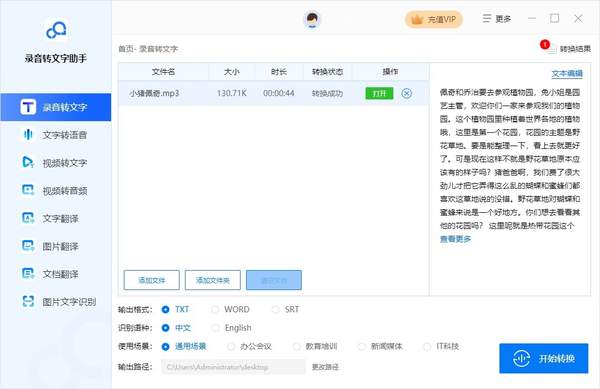Choose English as recognition language
Screen dimensions: 600x389
[x=215, y=328]
